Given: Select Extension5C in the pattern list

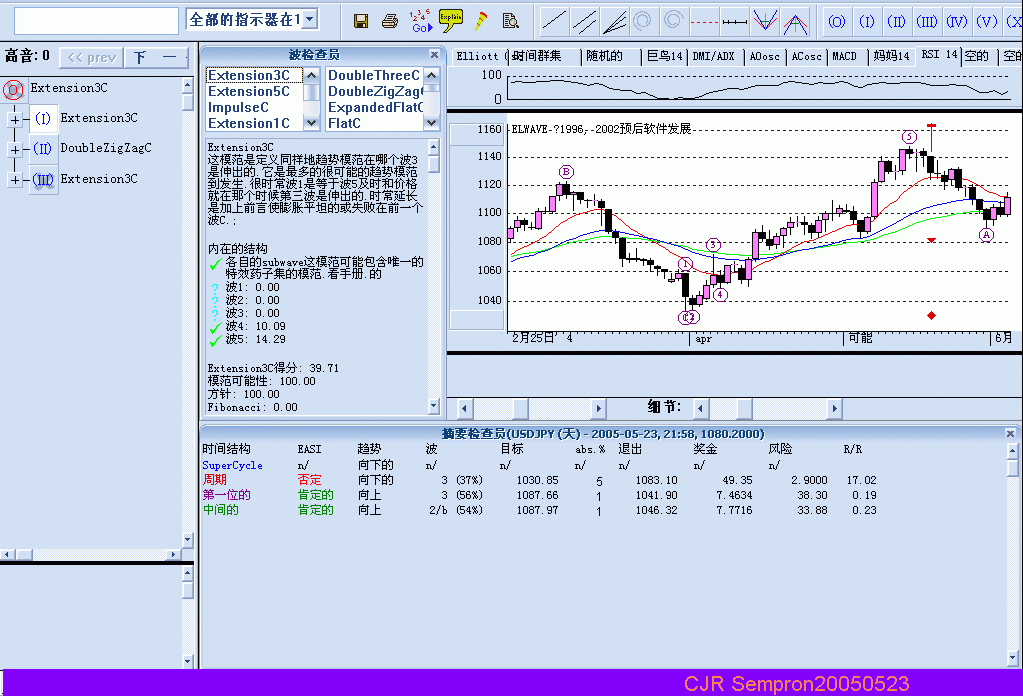Looking at the screenshot, I should (x=249, y=92).
